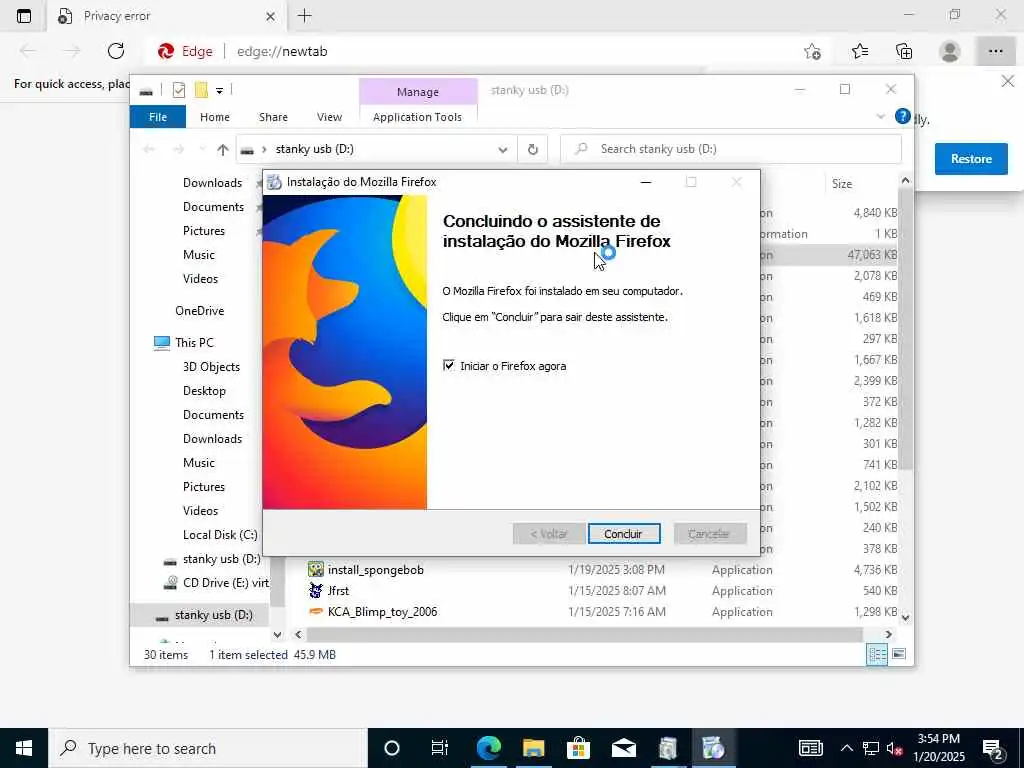This screenshot has width=1024, height=768.
Task: Sort files by Size column header
Action: (841, 184)
